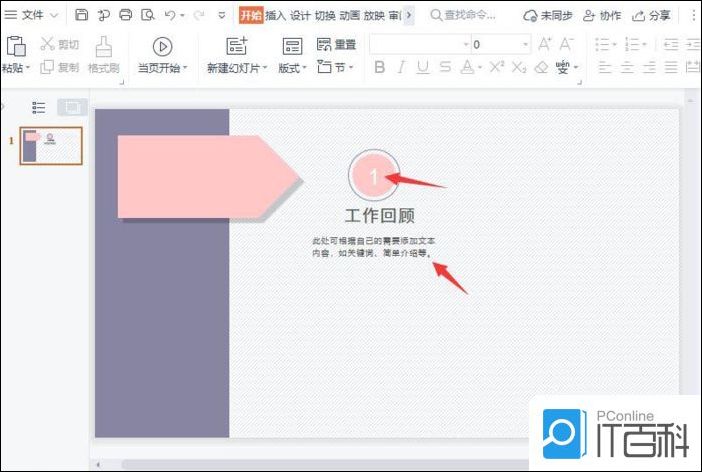Click the 新建幻灯片 new slide icon
This screenshot has width=702, height=472.
pos(236,47)
